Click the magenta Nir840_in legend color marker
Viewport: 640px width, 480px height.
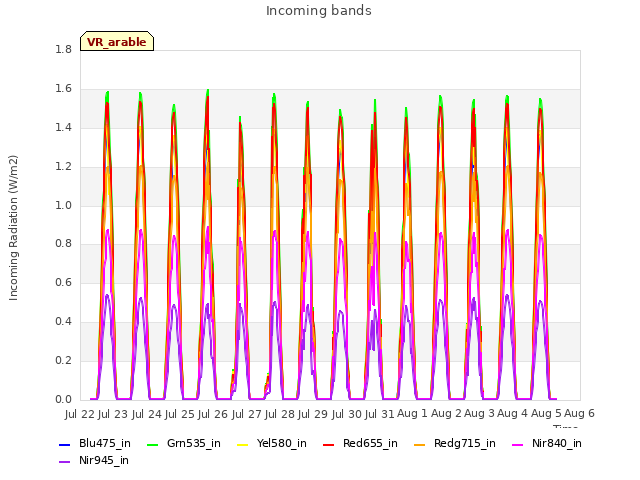tap(518, 444)
